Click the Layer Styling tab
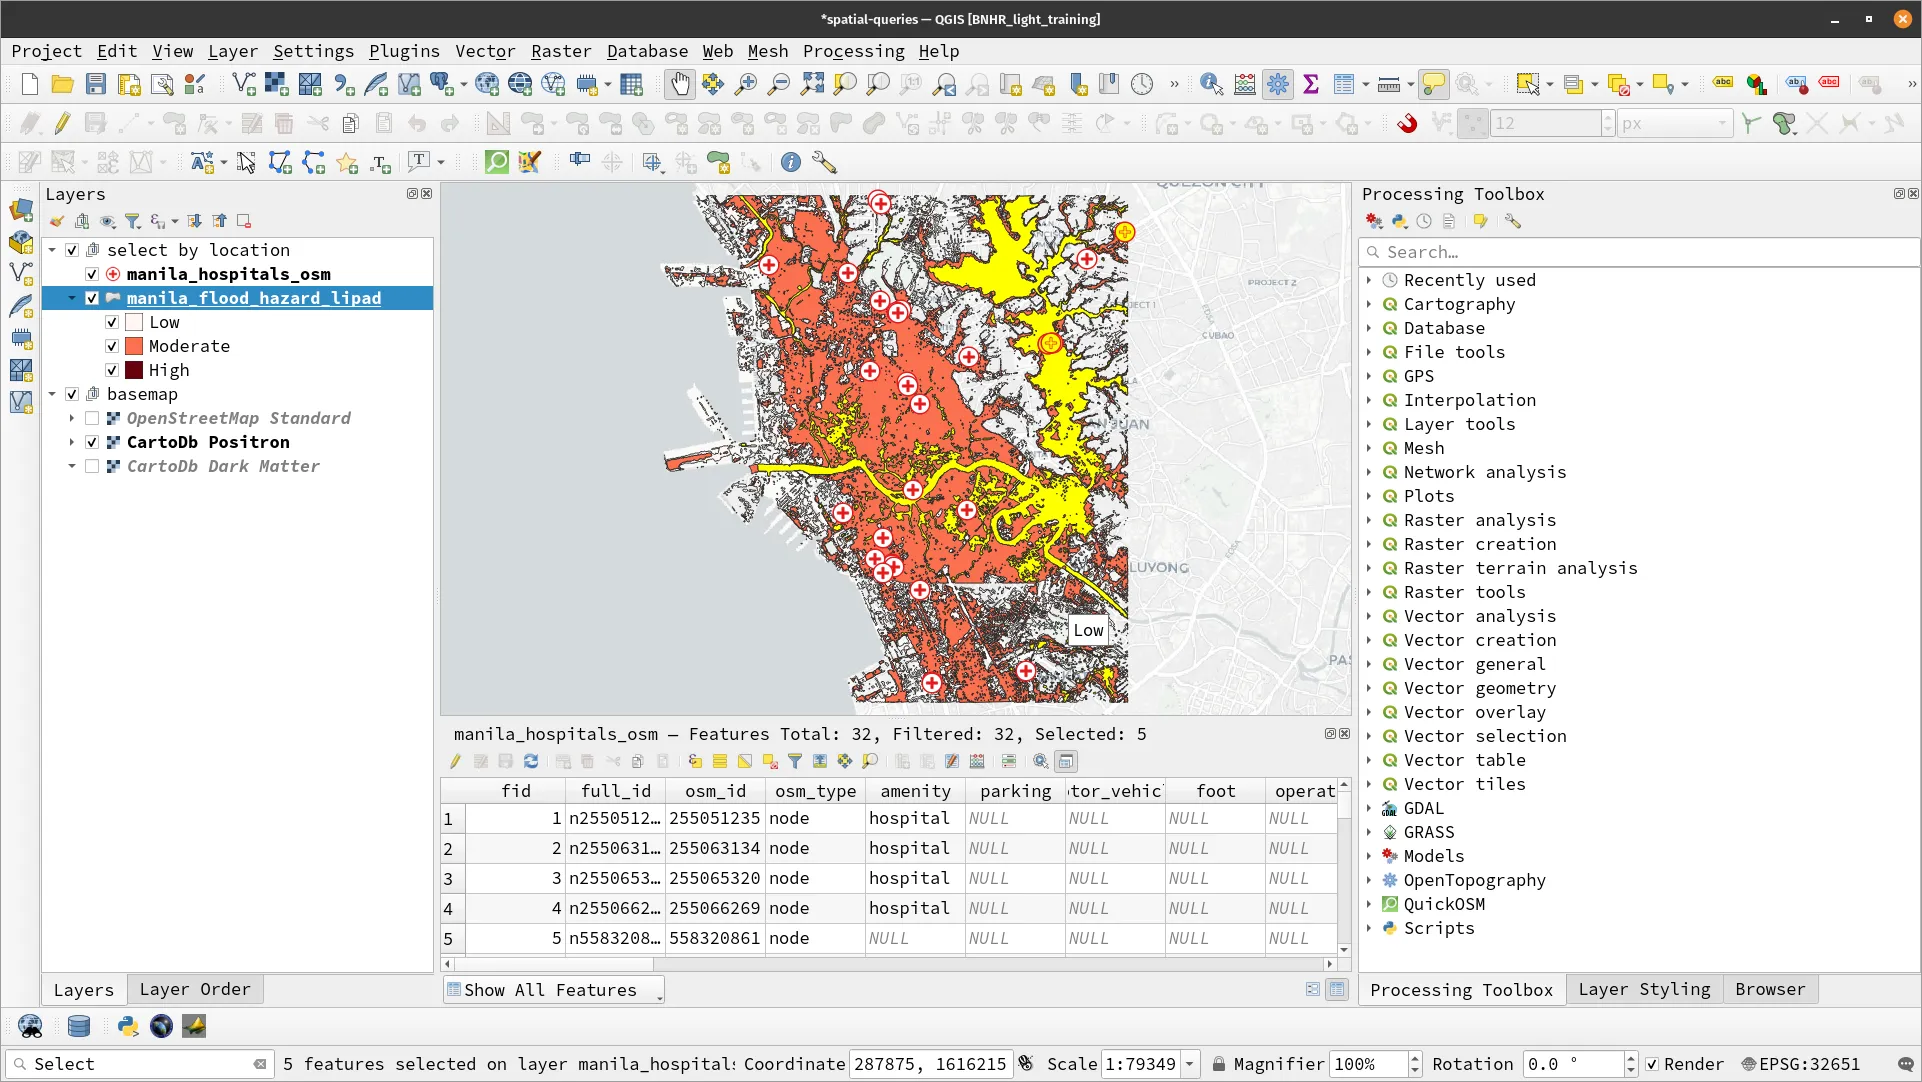 (x=1643, y=990)
